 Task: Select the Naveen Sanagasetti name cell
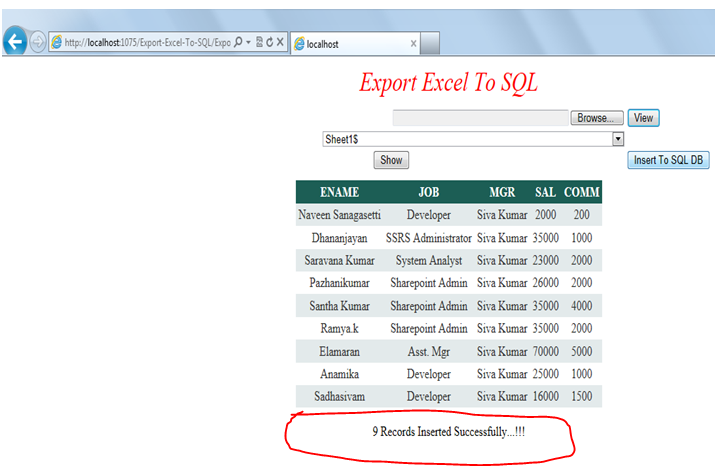[339, 215]
